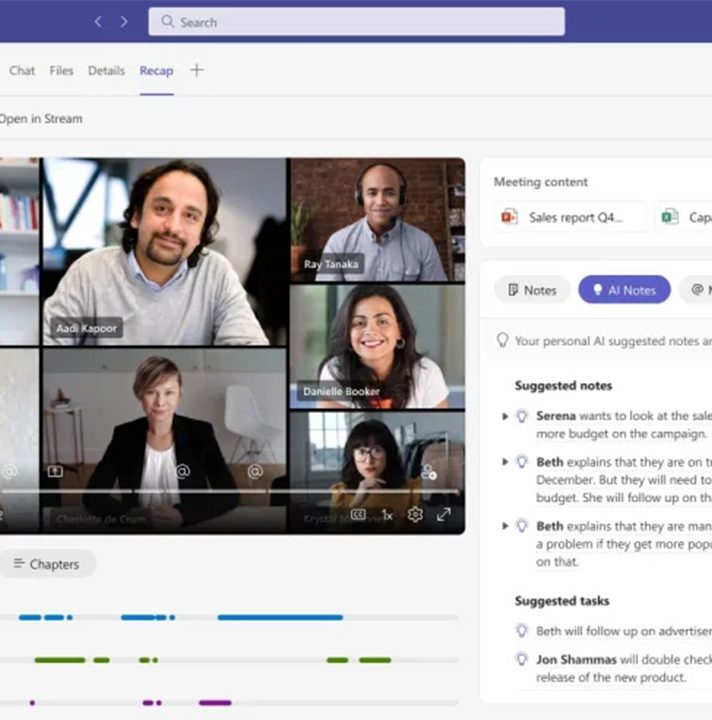The height and width of the screenshot is (720, 712).
Task: Click the lightbulb beside 'Your personal AI suggested notes'
Action: coord(503,341)
